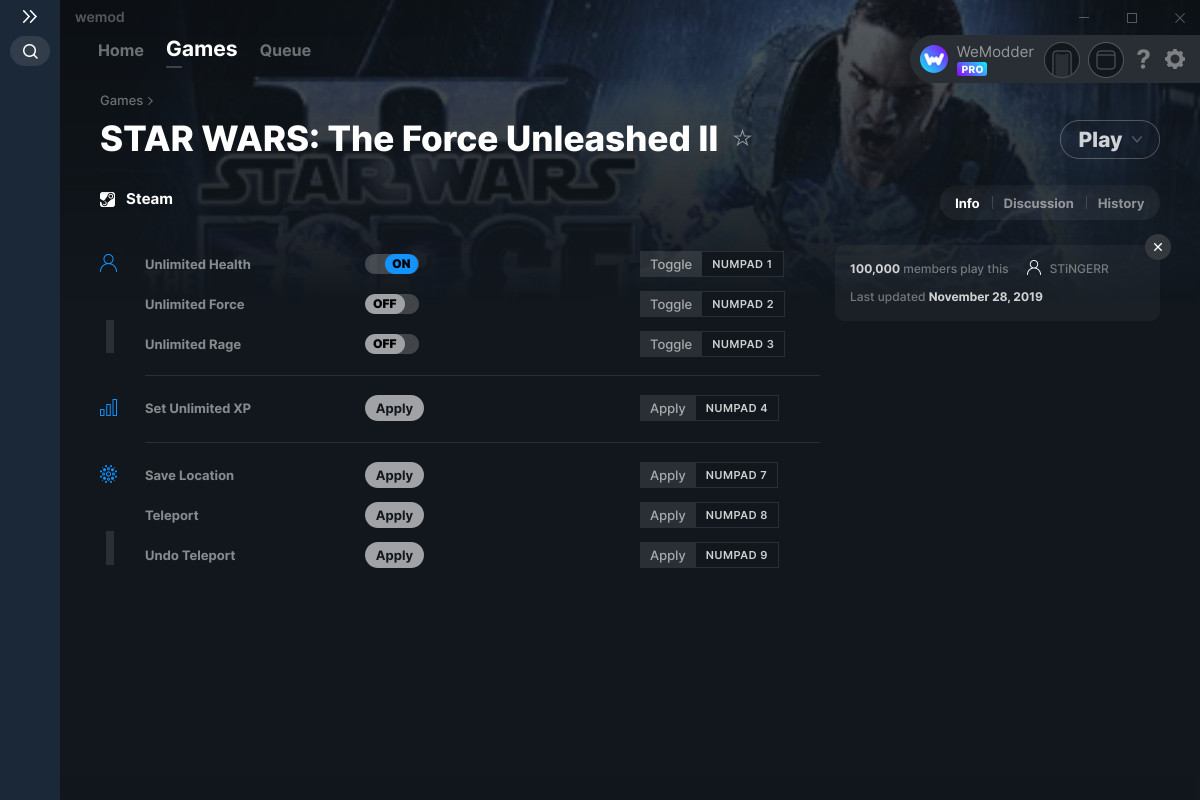Turn off Unlimited Health toggle
1200x800 pixels.
[x=392, y=264]
